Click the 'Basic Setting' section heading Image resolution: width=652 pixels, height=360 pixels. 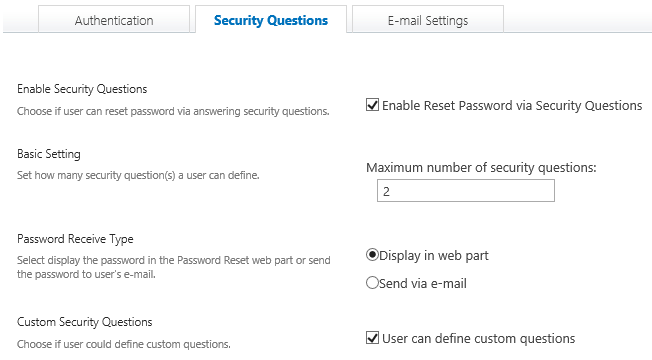point(49,154)
